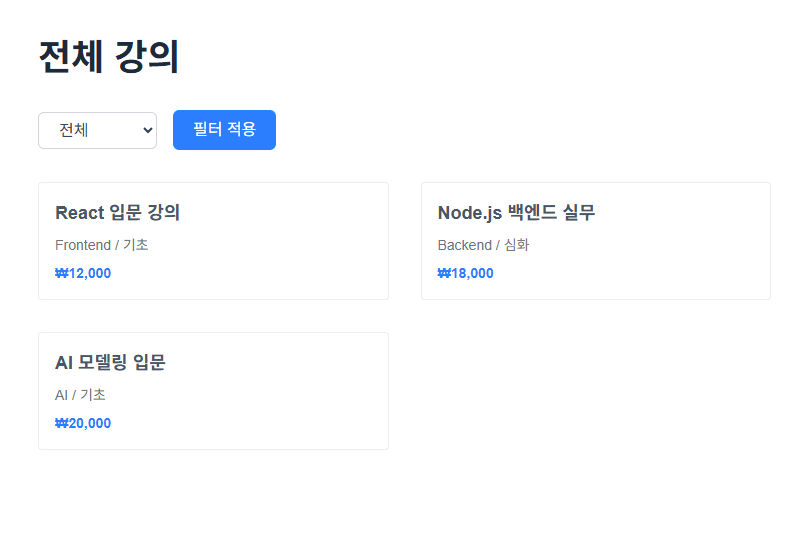Select the Backend course card
Screen dimensions: 796x549
tap(596, 241)
